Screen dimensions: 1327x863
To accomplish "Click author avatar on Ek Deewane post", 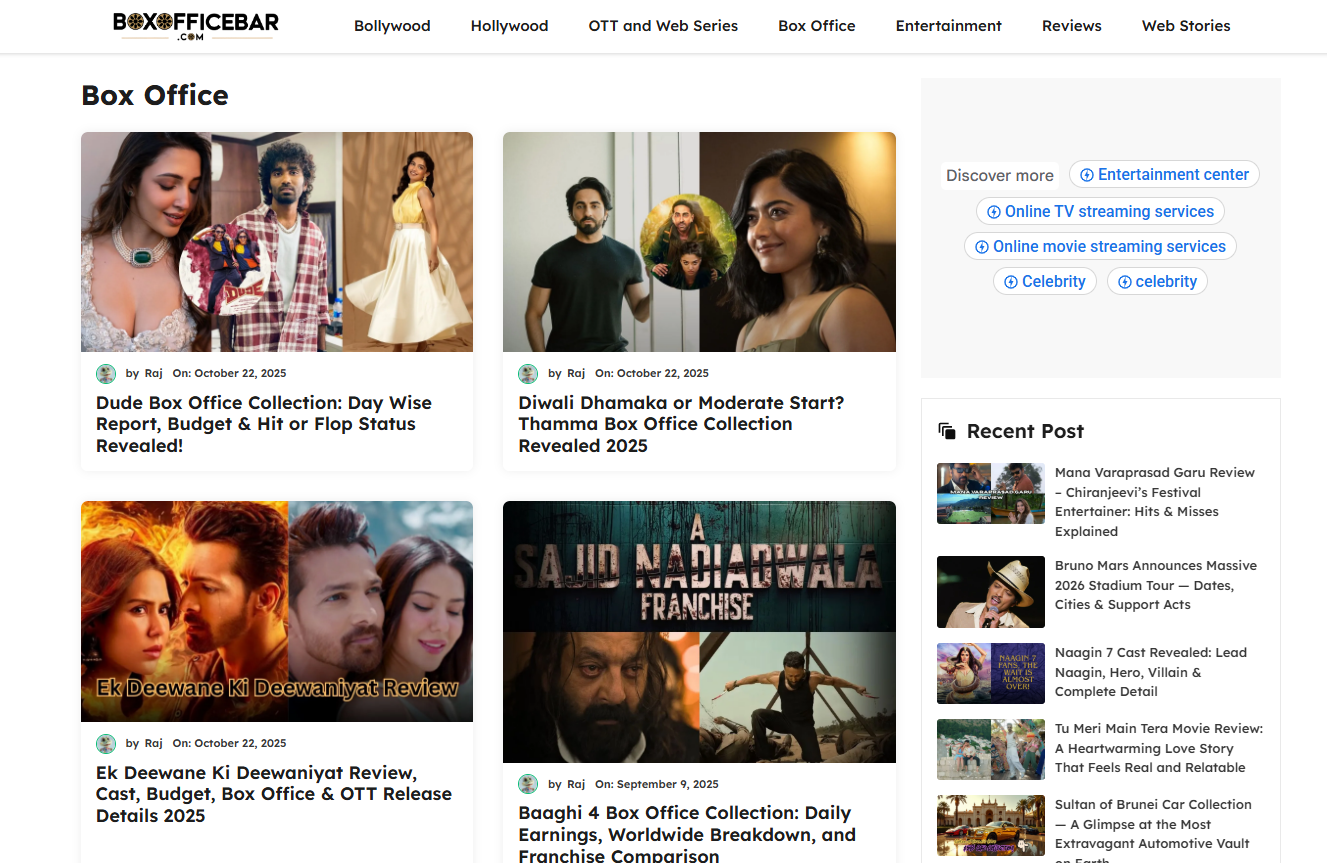I will (x=106, y=744).
